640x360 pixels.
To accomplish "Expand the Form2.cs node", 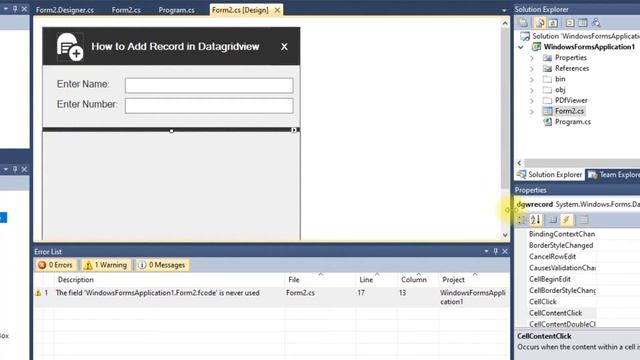I will click(532, 111).
